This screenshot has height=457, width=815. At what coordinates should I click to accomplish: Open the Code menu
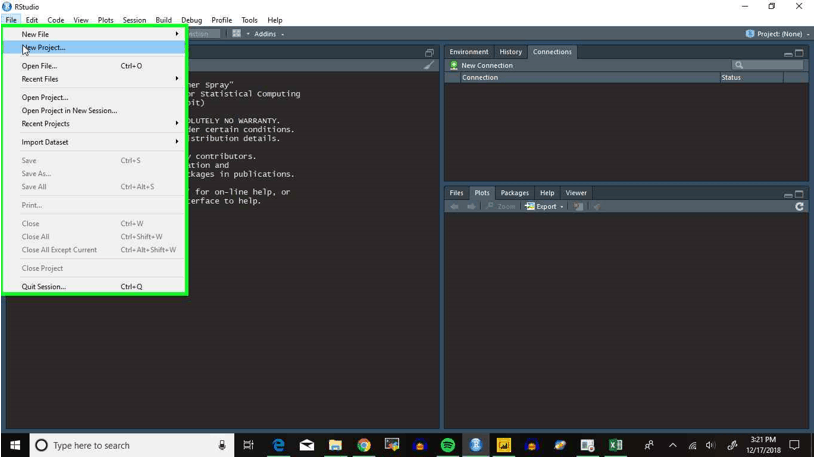pyautogui.click(x=56, y=20)
